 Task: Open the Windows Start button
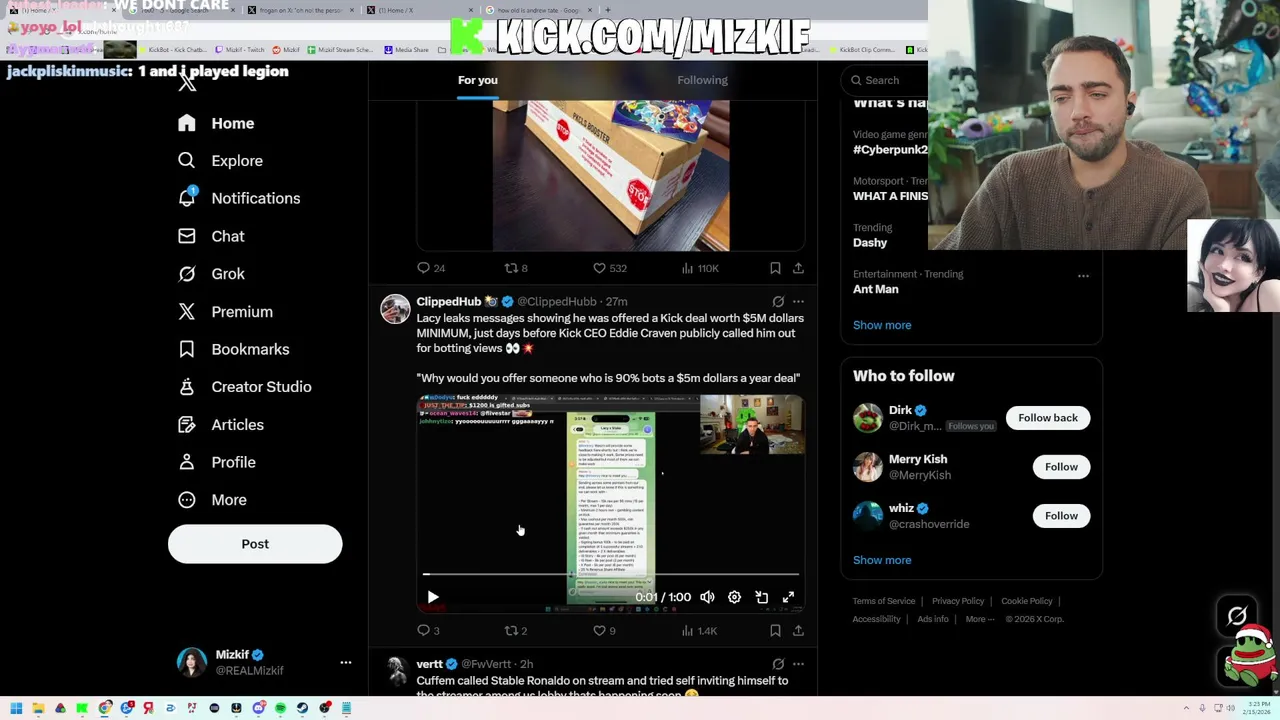(x=16, y=708)
